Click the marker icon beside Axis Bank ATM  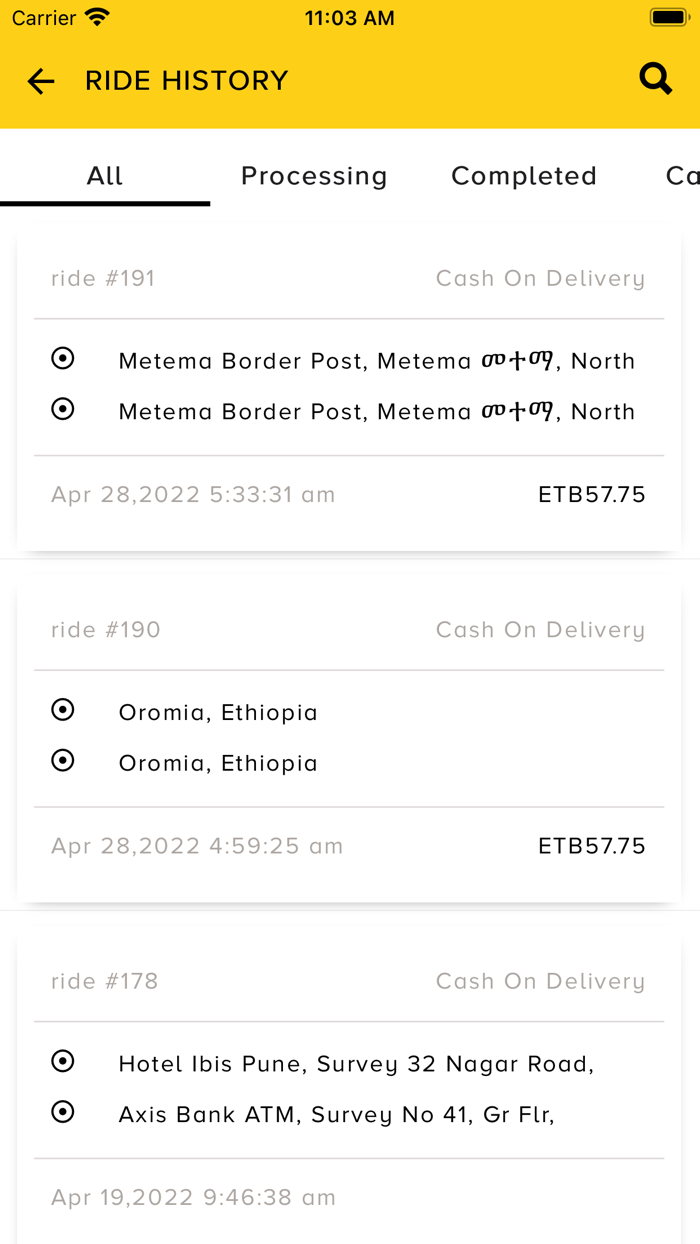tap(63, 1112)
